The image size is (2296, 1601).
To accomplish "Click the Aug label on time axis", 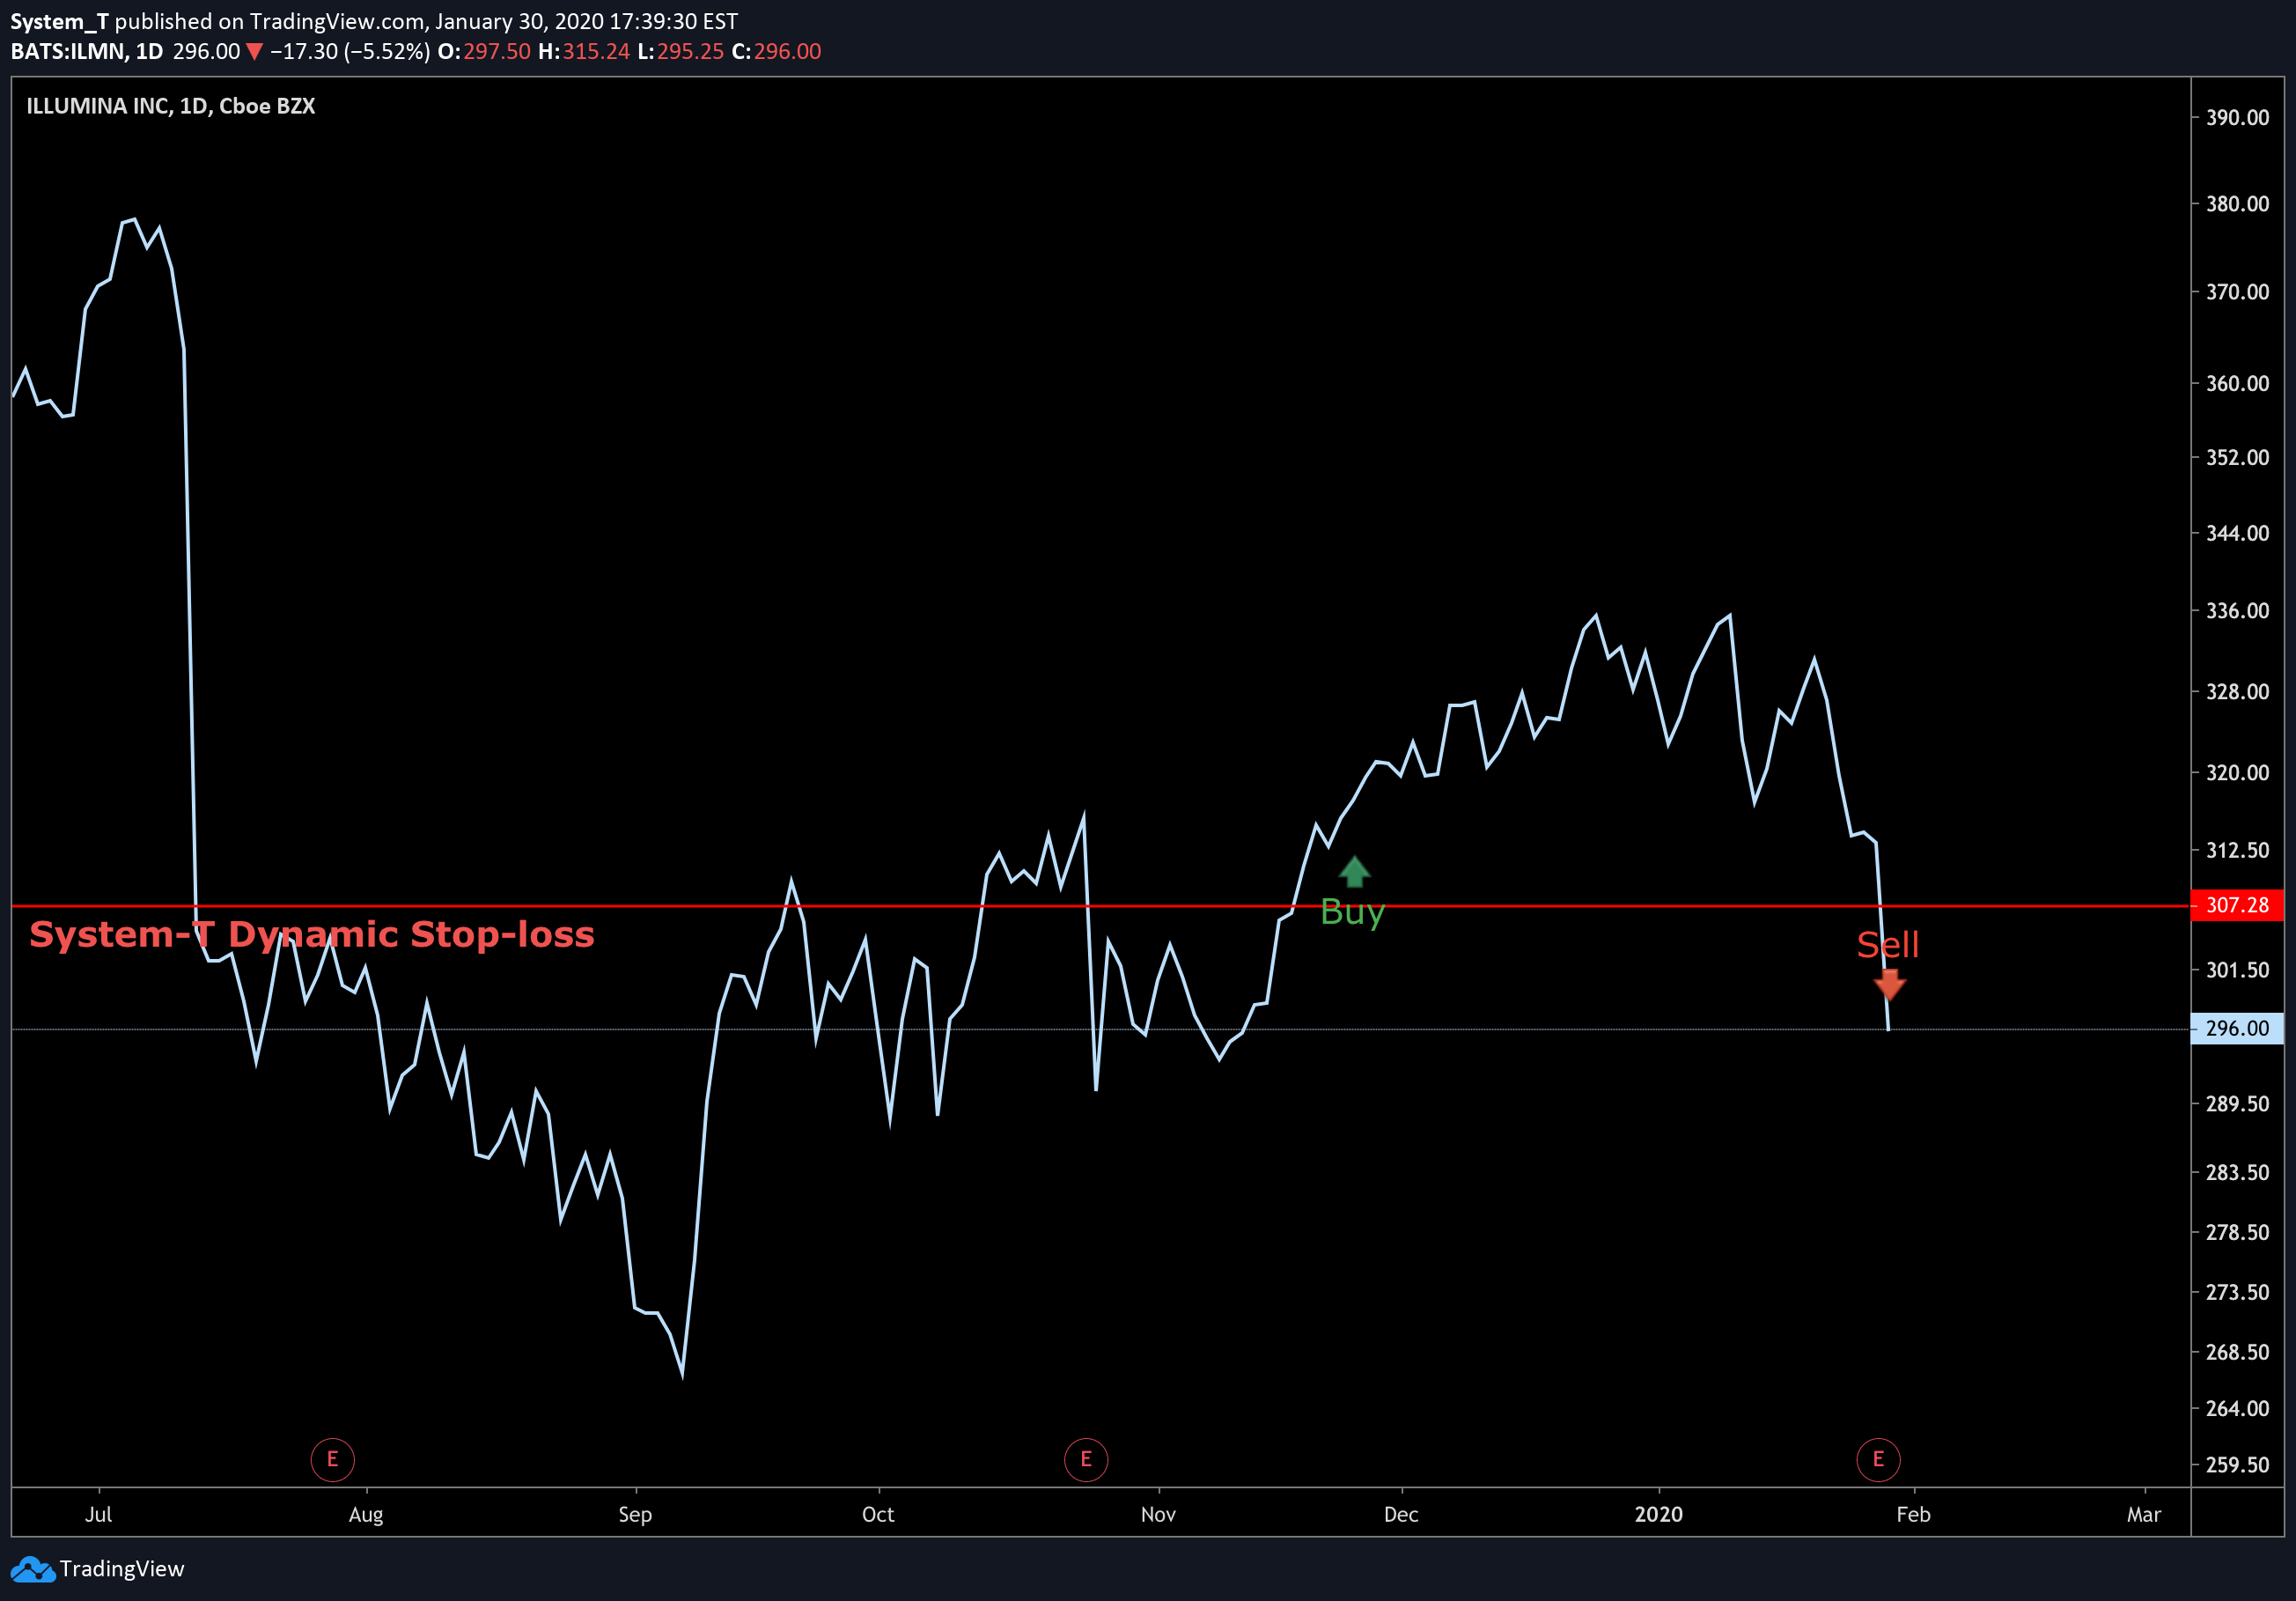I will [366, 1515].
